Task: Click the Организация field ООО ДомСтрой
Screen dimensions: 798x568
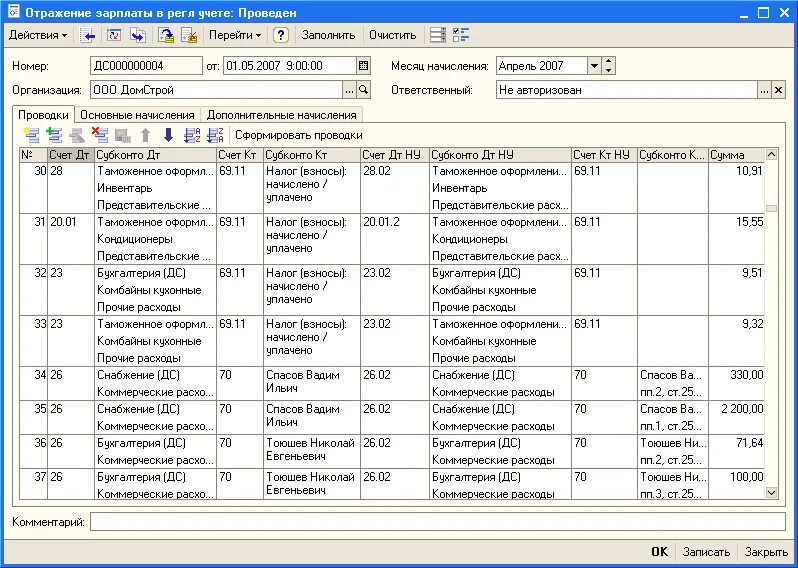Action: tap(217, 90)
